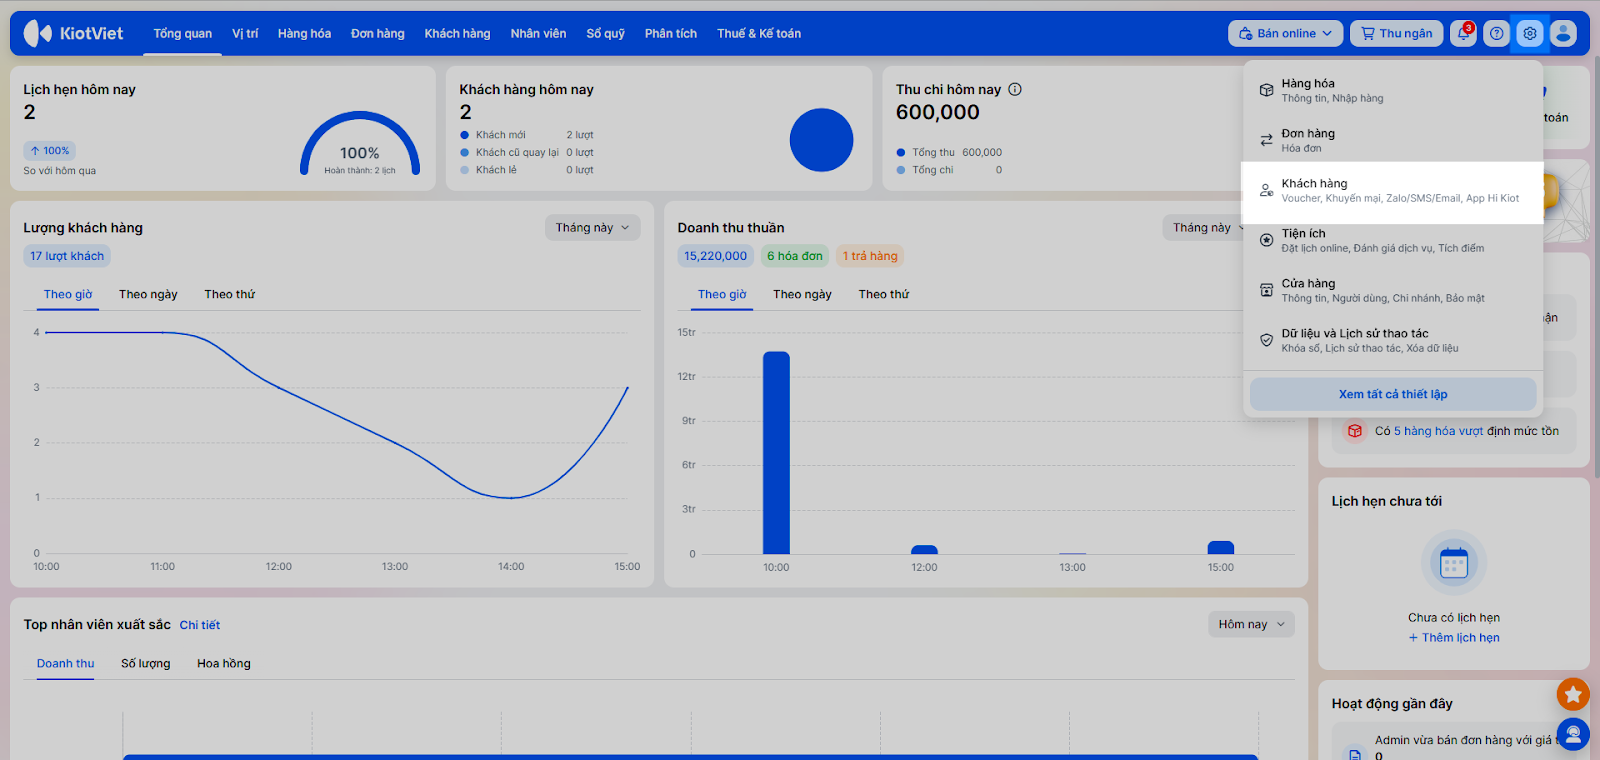The height and width of the screenshot is (760, 1600).
Task: Open Bán online dropdown
Action: [x=1286, y=33]
